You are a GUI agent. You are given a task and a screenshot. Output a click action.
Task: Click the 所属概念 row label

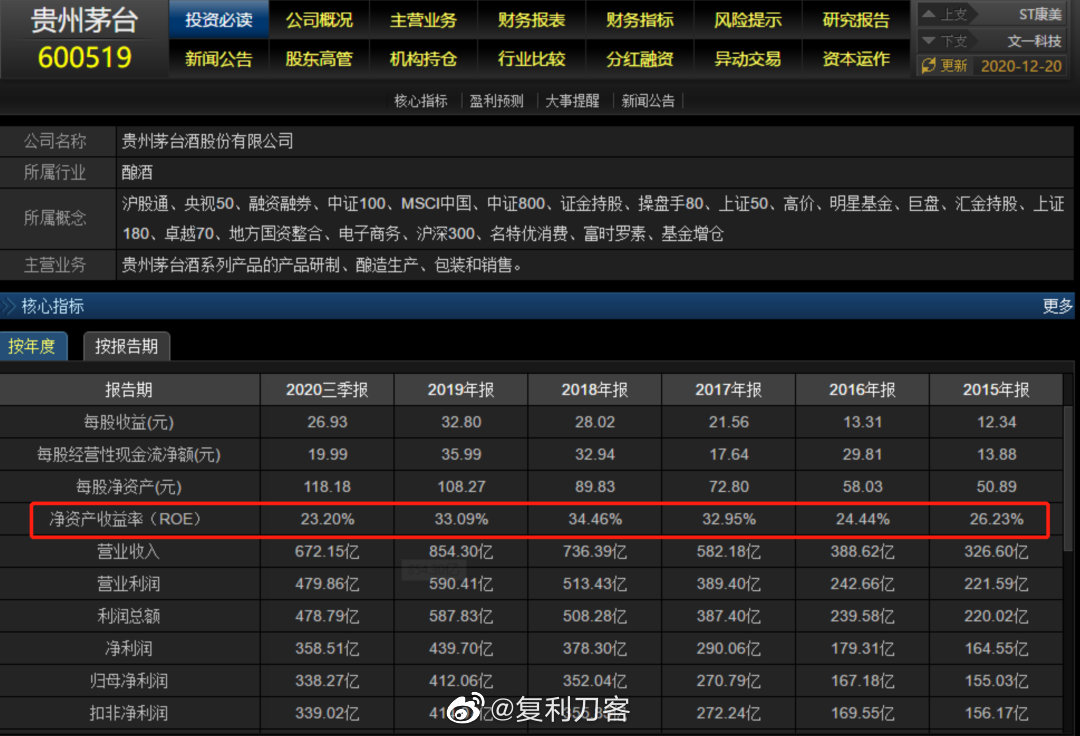(x=55, y=218)
